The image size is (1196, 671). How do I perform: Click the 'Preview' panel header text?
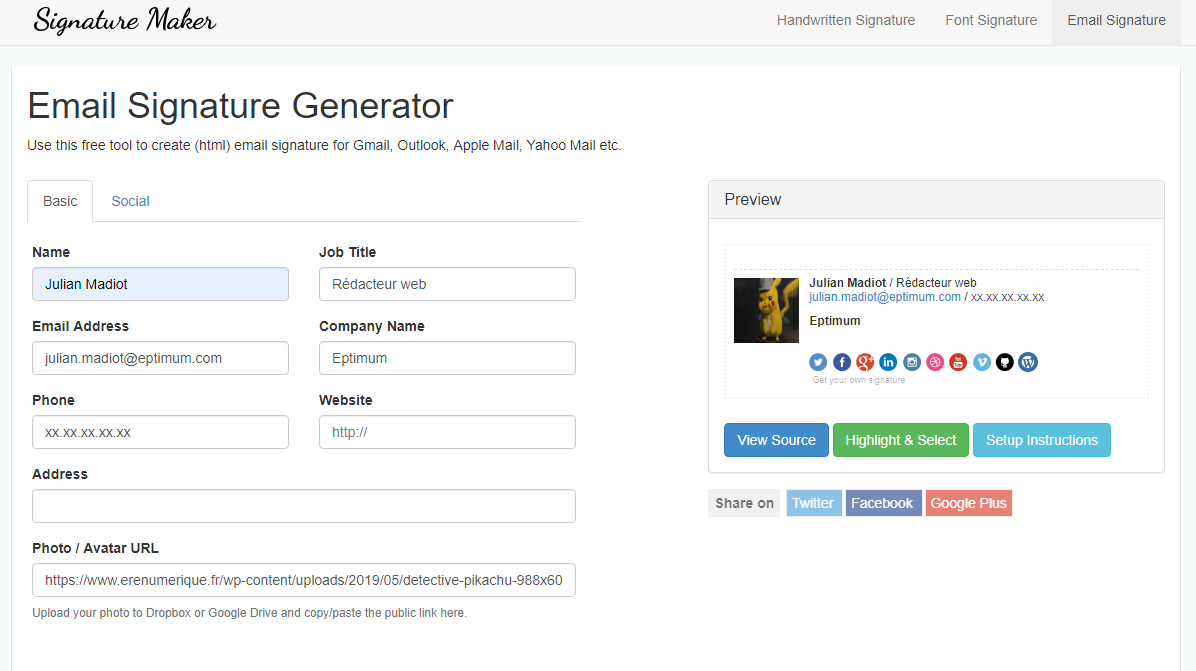click(753, 200)
